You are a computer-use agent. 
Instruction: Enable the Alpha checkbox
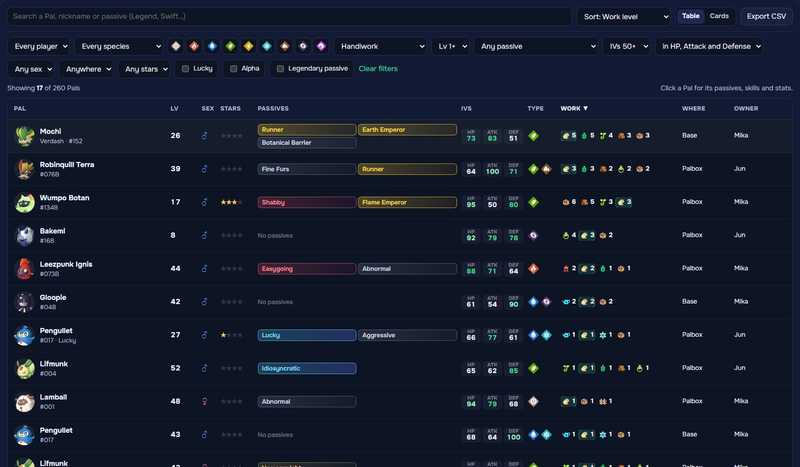click(x=233, y=68)
